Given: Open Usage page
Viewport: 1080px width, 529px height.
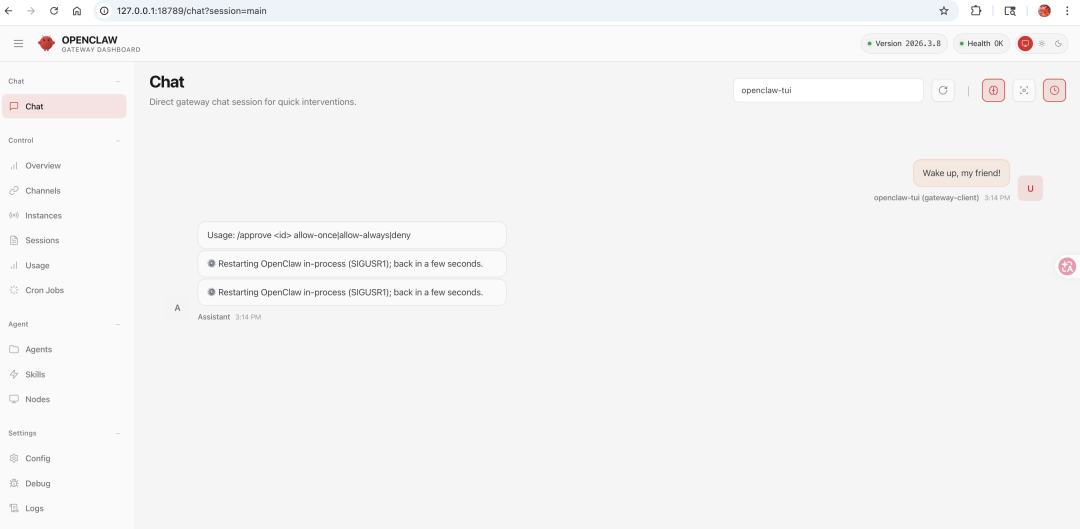Looking at the screenshot, I should click(64, 265).
